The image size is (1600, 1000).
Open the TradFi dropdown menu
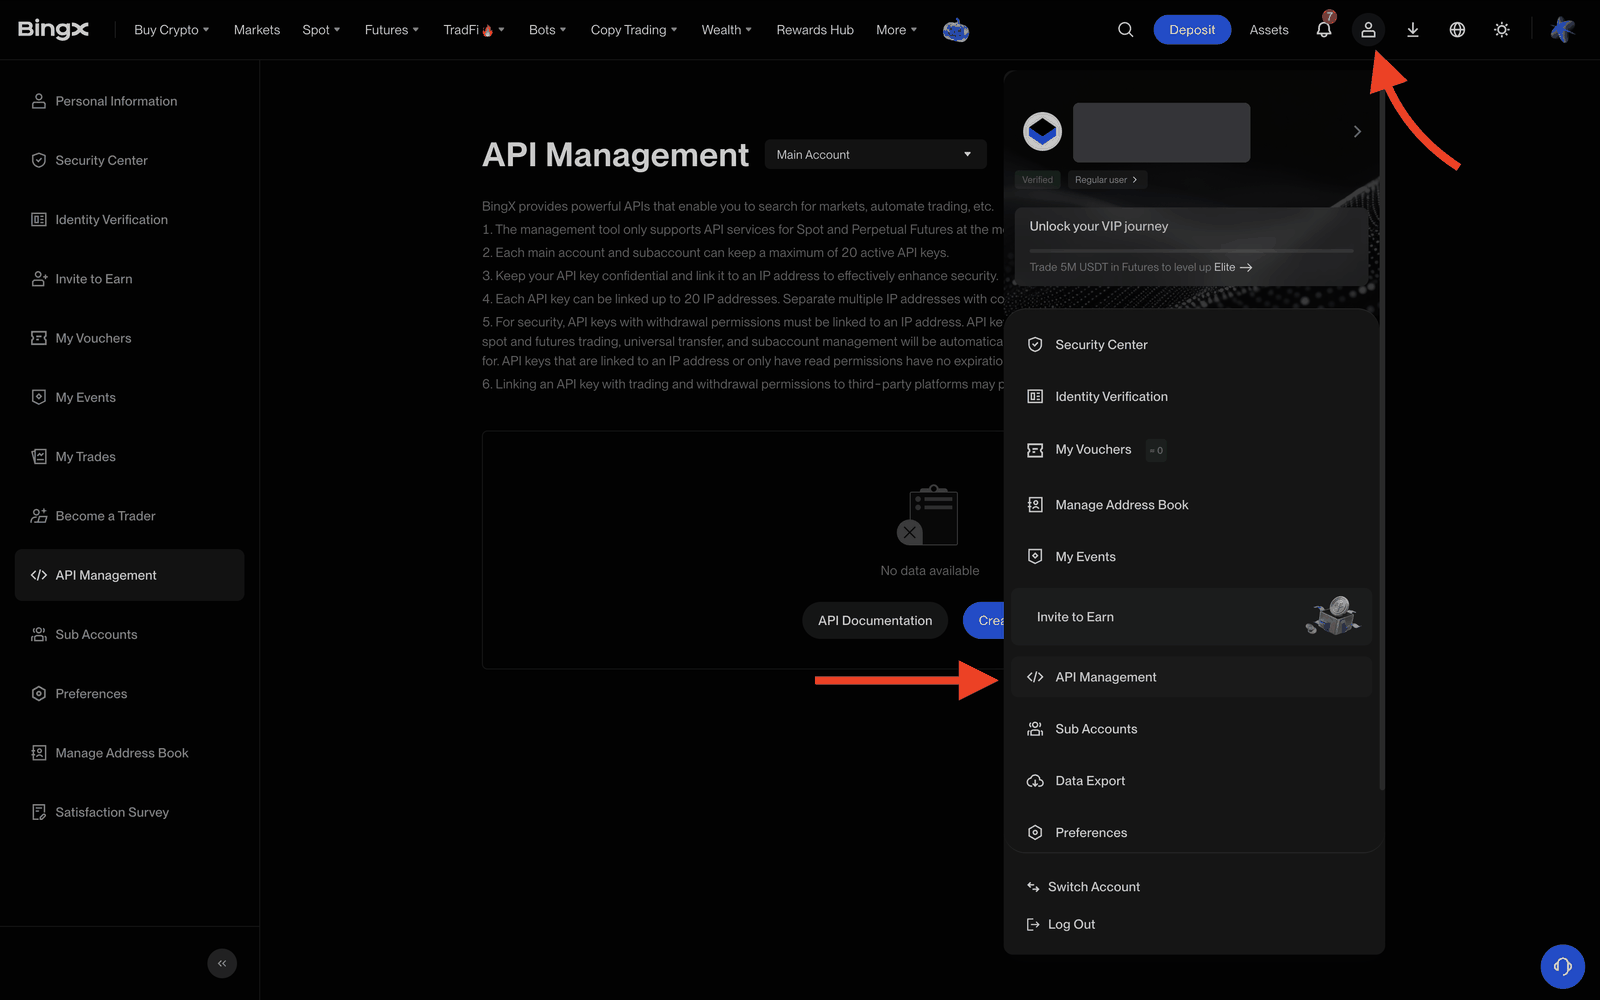(x=474, y=30)
